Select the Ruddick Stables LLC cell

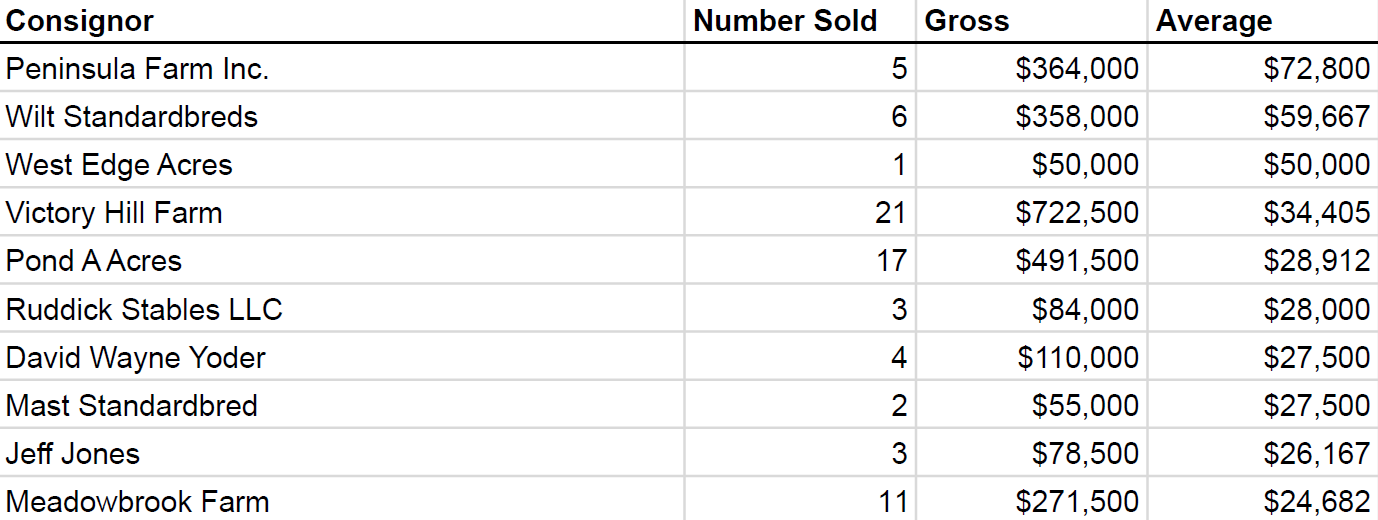point(342,308)
